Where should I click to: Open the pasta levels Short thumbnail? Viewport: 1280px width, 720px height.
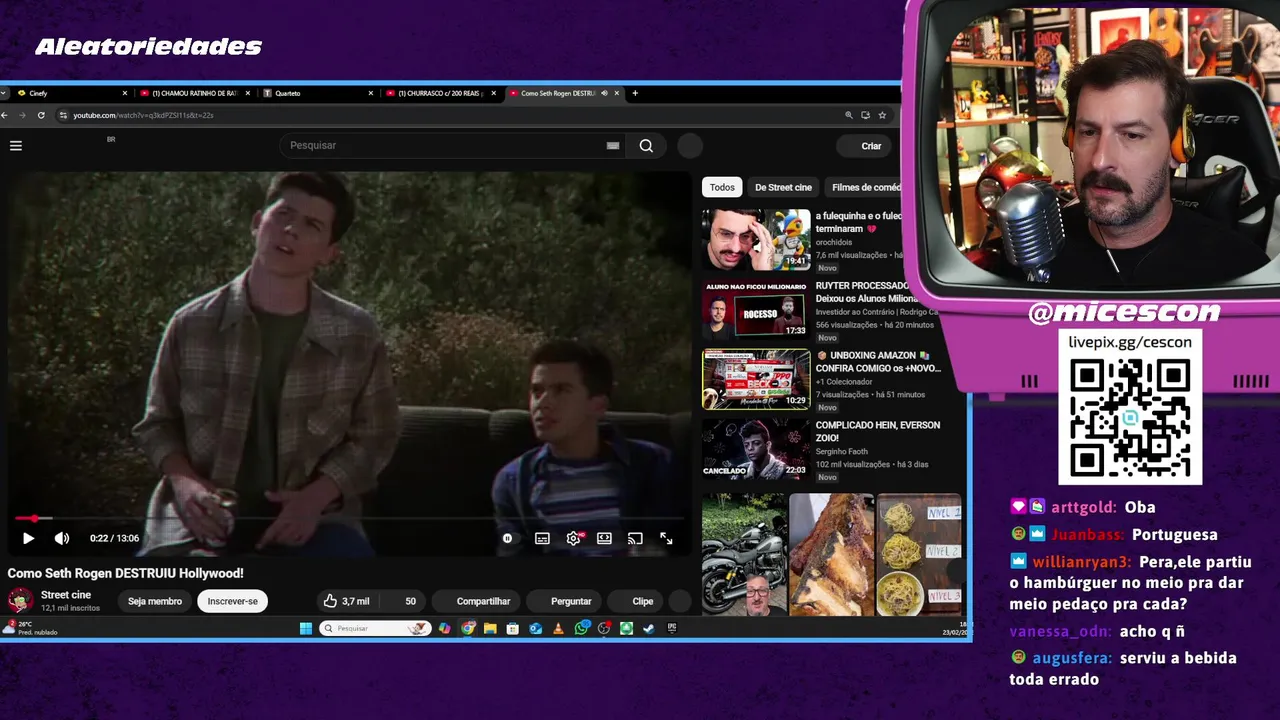[919, 554]
